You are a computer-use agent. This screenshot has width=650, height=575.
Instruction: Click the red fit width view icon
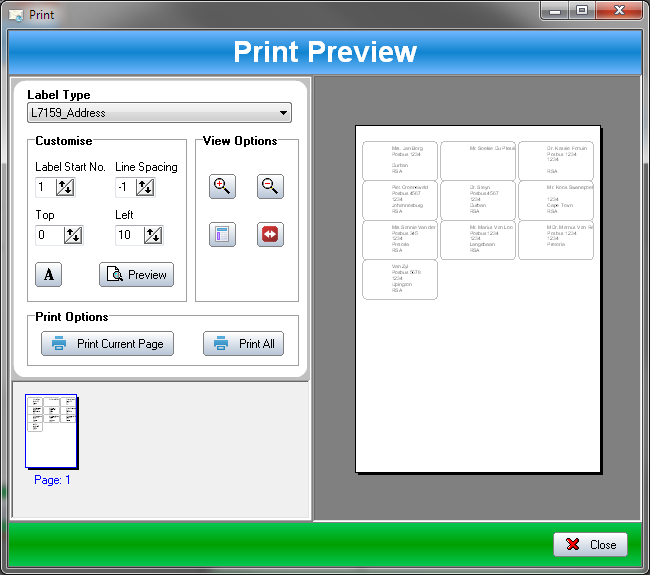270,235
